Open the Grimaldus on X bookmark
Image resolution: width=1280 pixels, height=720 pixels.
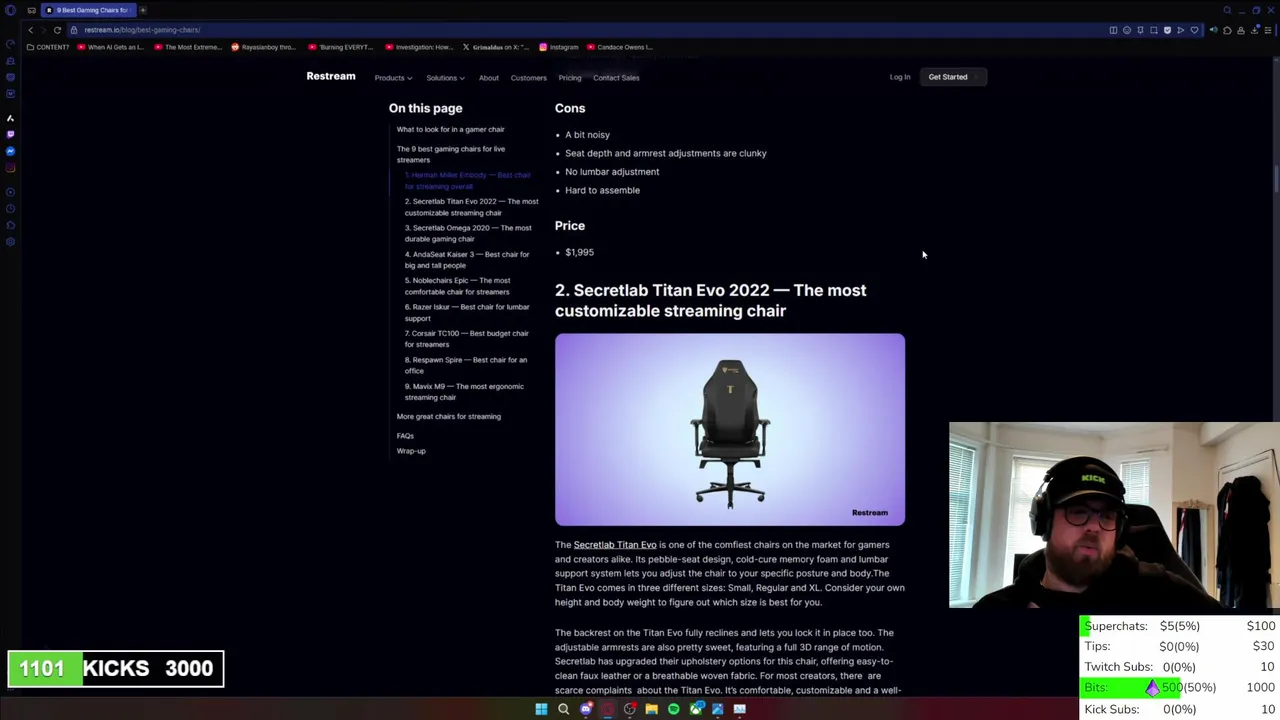(496, 47)
